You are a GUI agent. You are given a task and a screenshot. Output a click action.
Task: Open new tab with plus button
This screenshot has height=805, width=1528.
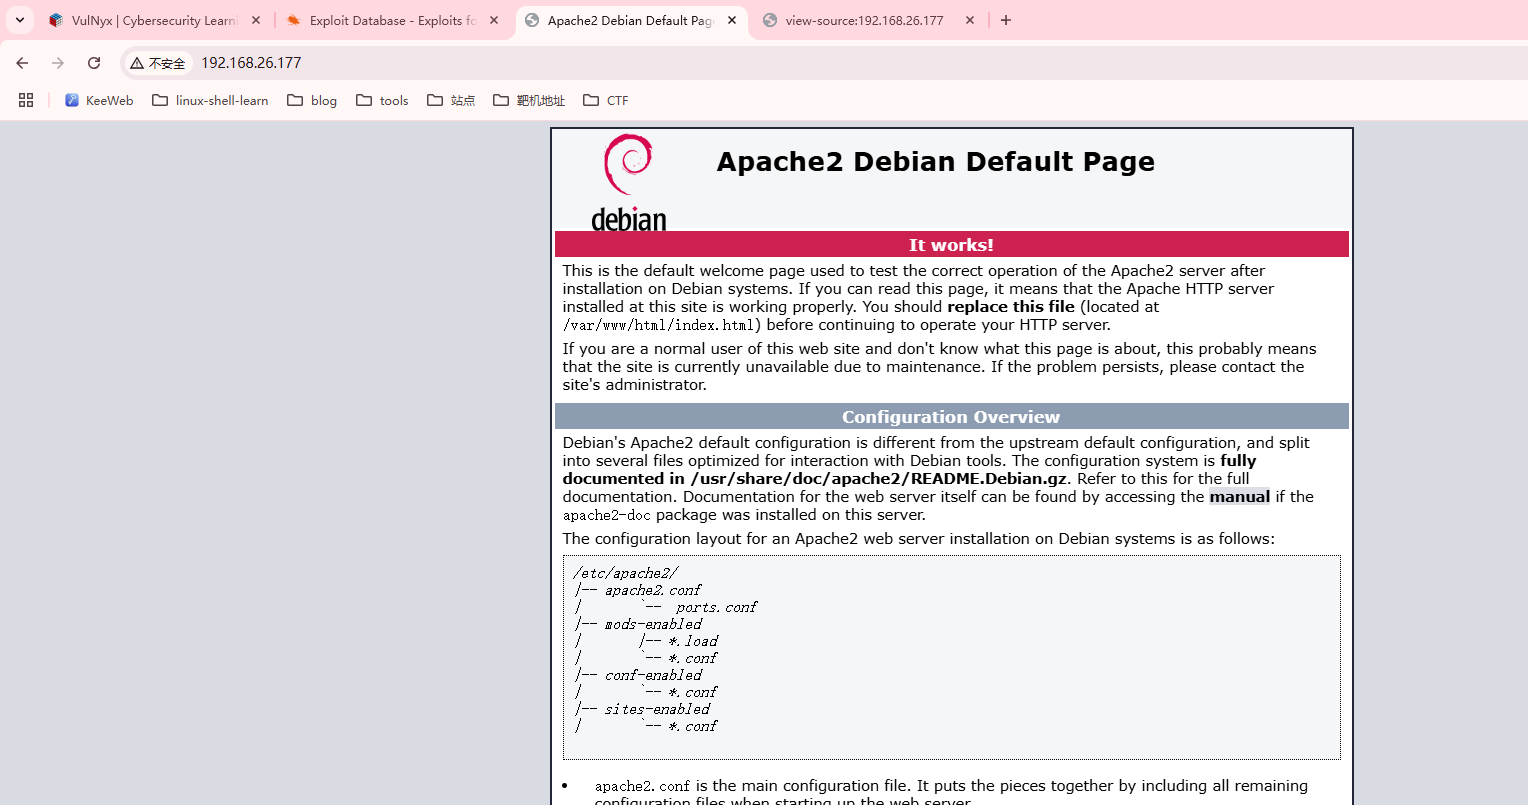1006,20
